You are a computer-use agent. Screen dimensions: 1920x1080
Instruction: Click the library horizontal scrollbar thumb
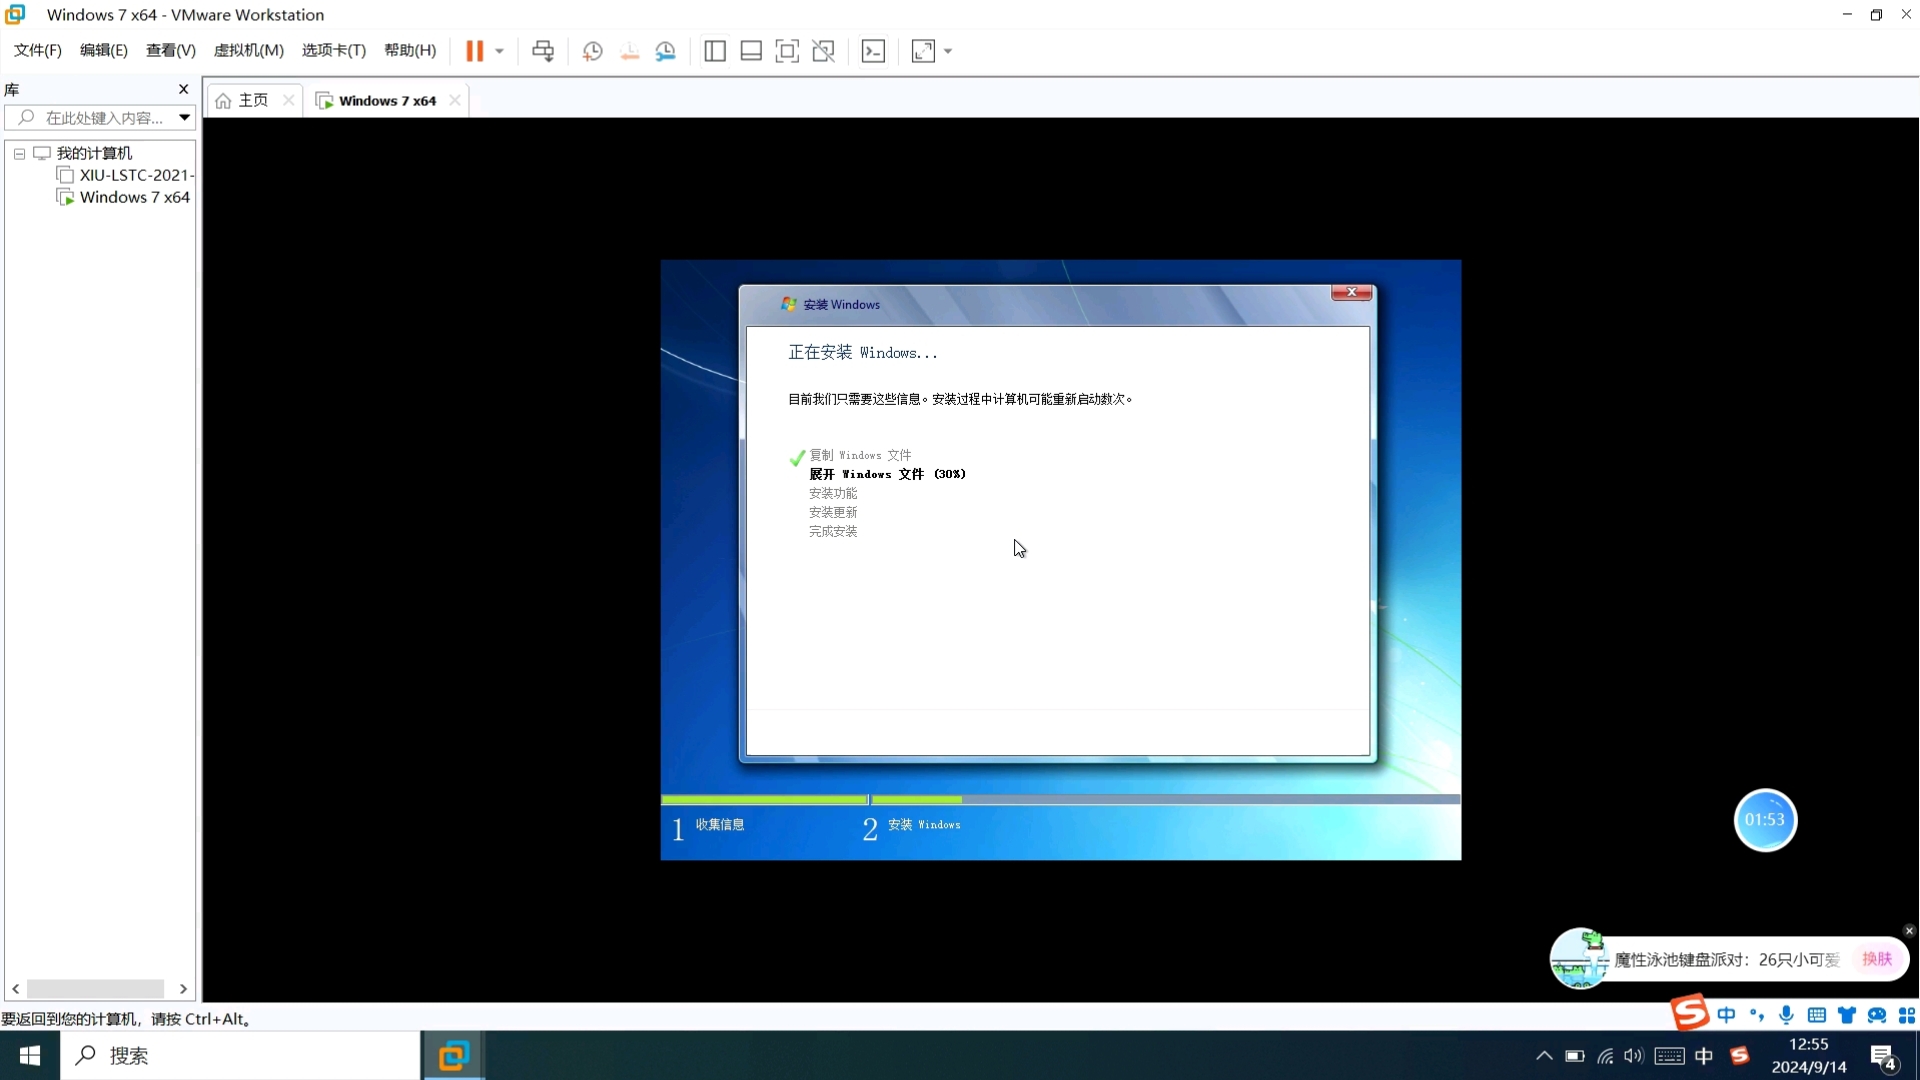pyautogui.click(x=95, y=989)
